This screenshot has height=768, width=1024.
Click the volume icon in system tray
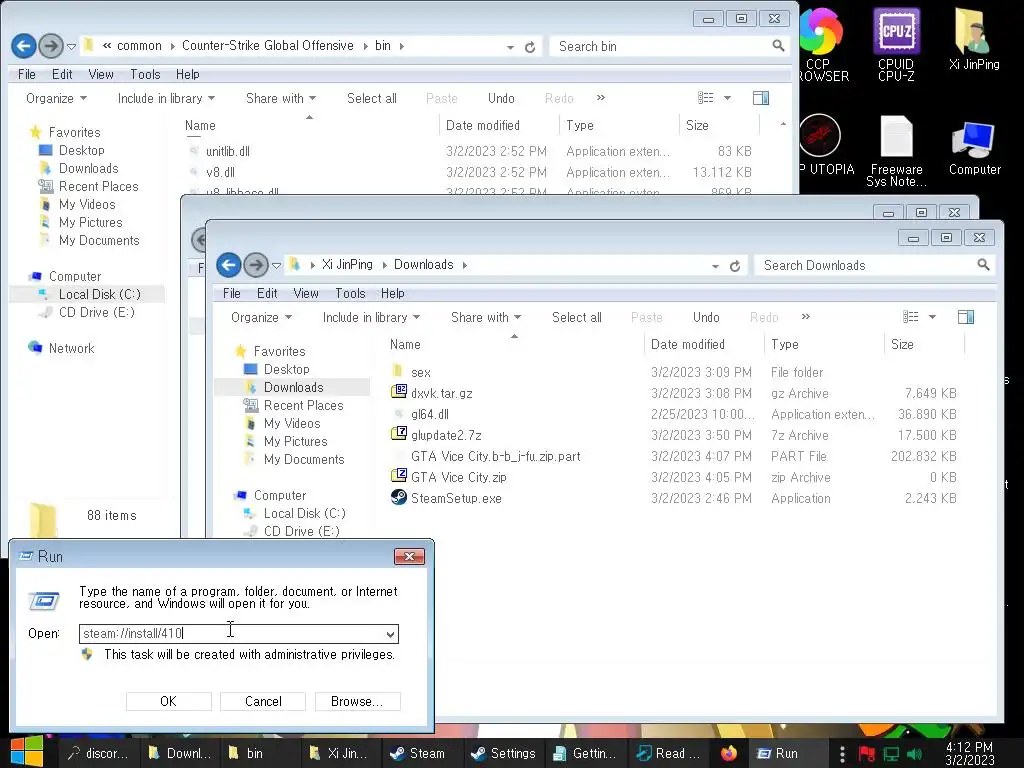(x=914, y=754)
